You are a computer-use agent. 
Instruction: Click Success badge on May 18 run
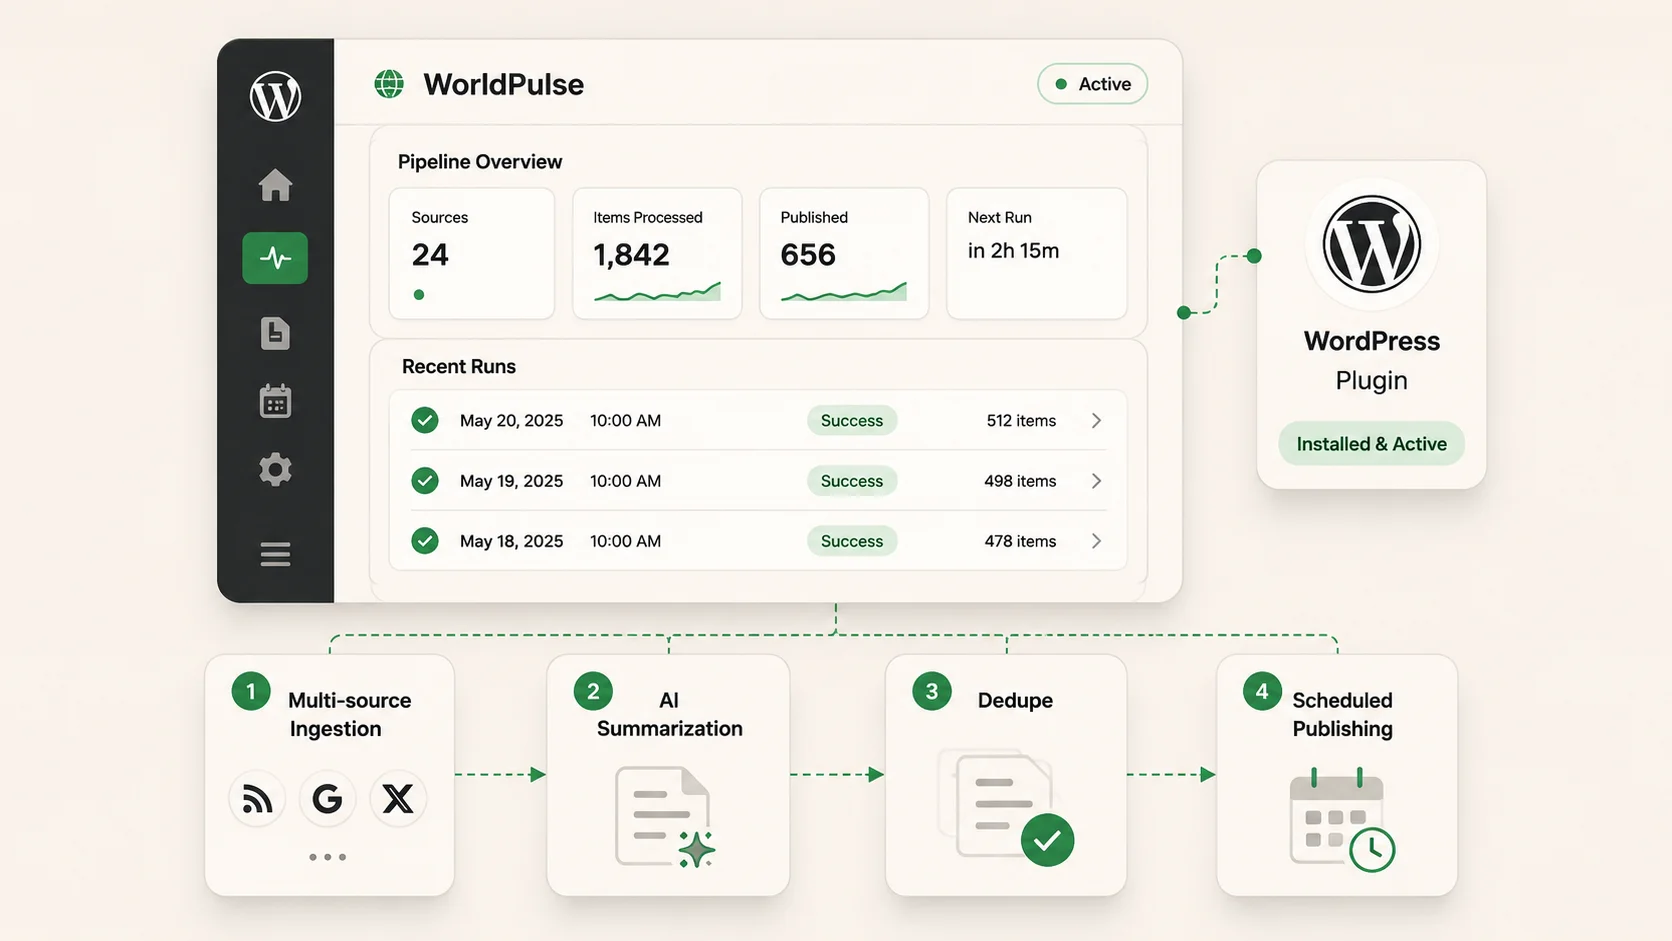[852, 541]
